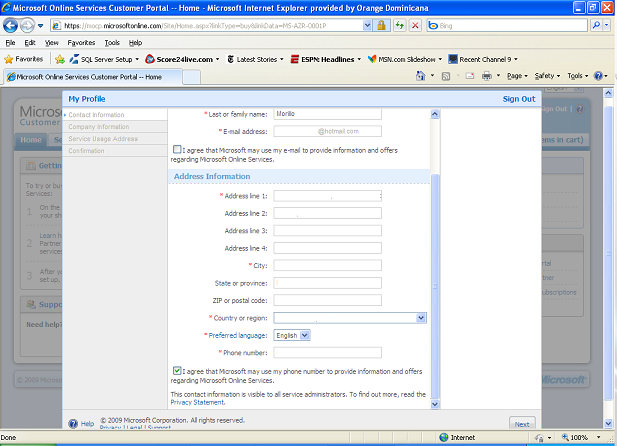Click the form scrollbar down arrow
This screenshot has height=446, width=617.
pyautogui.click(x=435, y=404)
